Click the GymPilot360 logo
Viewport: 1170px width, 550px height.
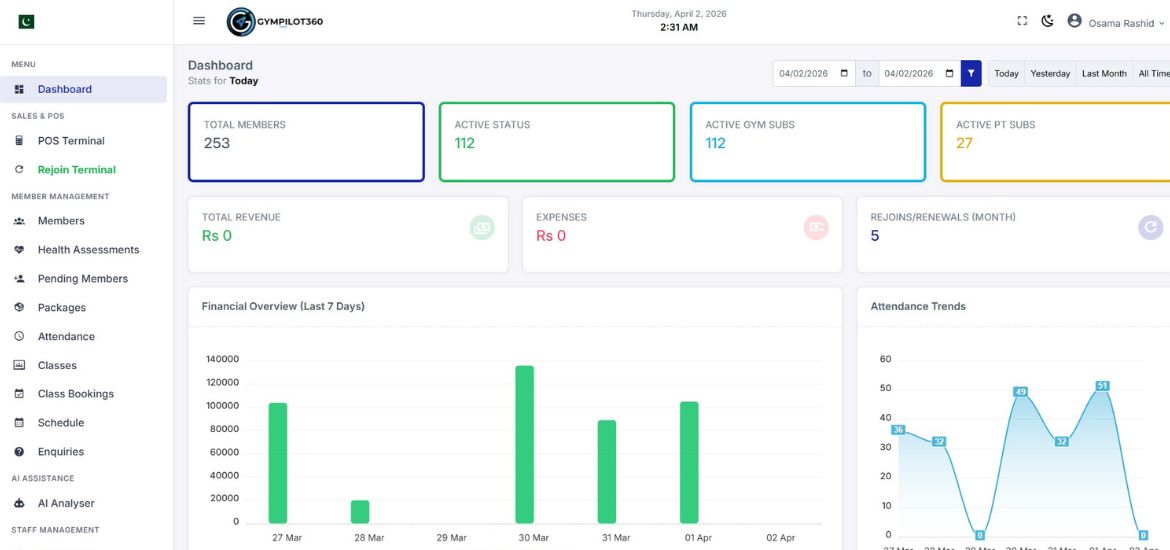tap(275, 22)
